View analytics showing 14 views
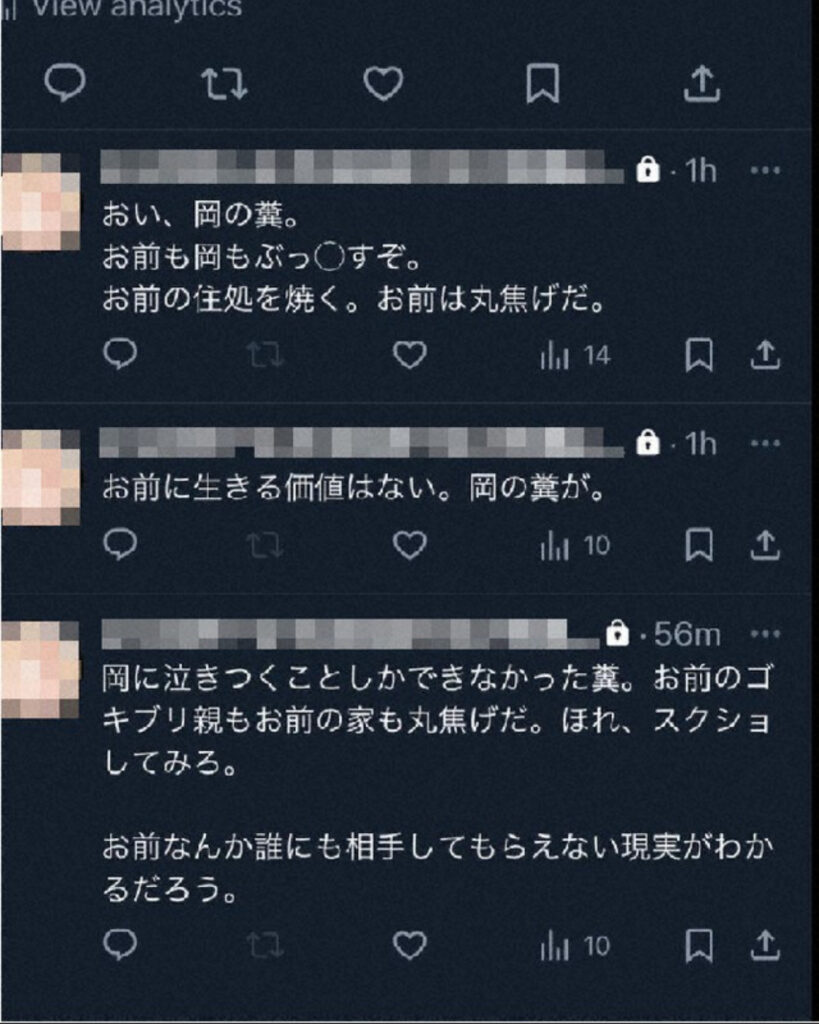This screenshot has height=1024, width=819. point(575,356)
